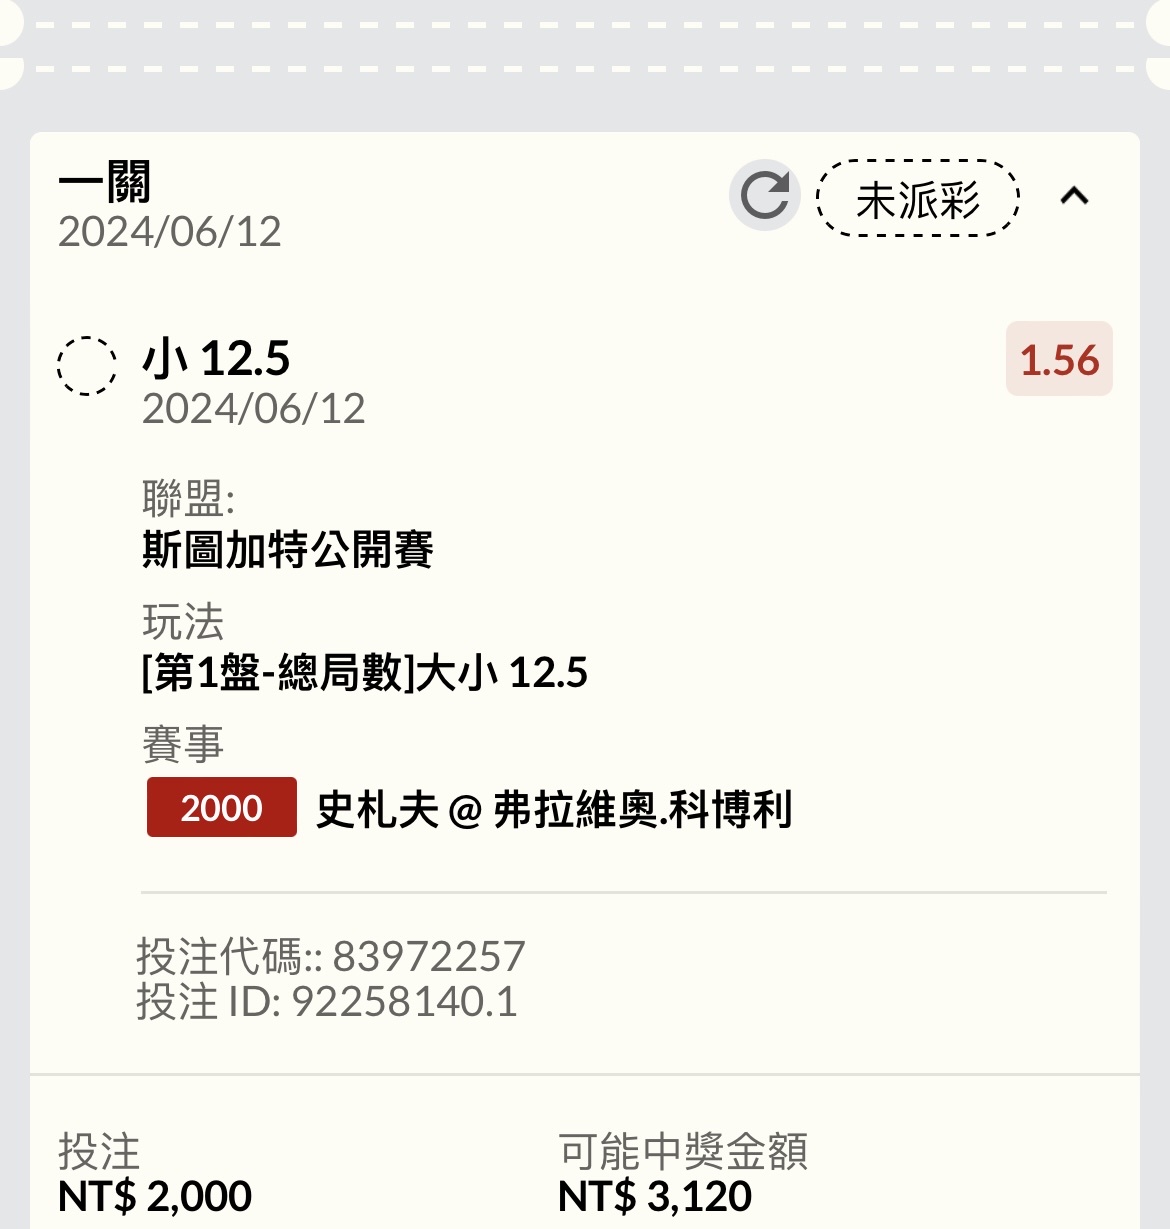1170x1229 pixels.
Task: Click the 未派彩 status badge
Action: pos(918,199)
